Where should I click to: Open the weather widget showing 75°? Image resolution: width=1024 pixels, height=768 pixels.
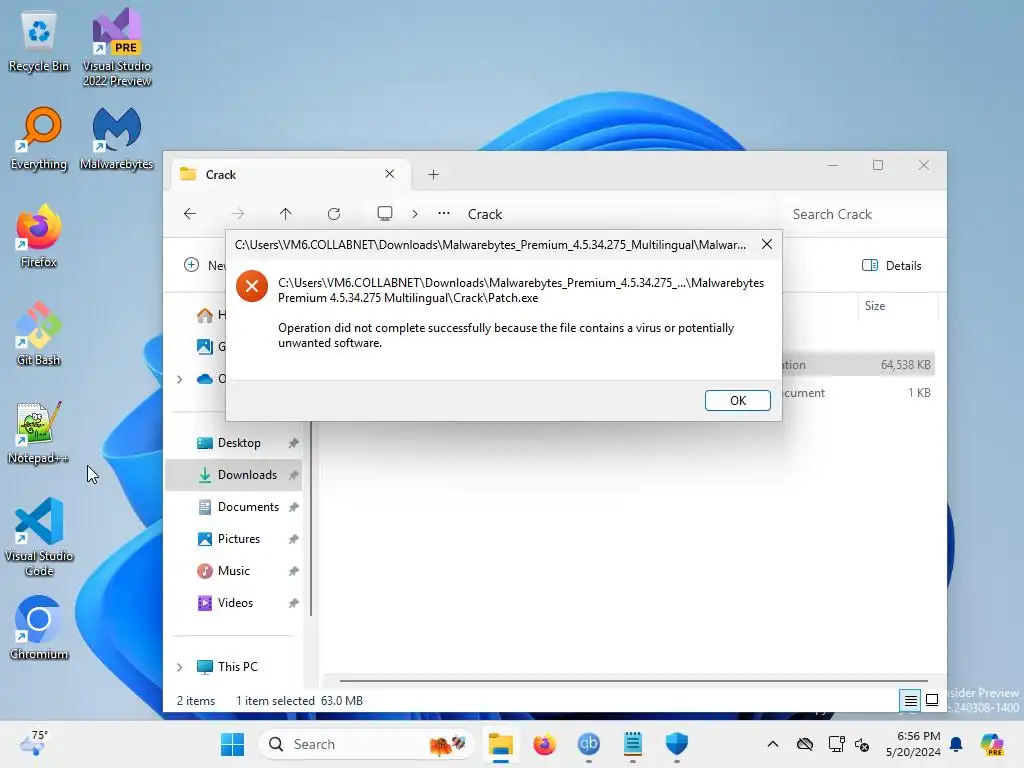(x=34, y=744)
